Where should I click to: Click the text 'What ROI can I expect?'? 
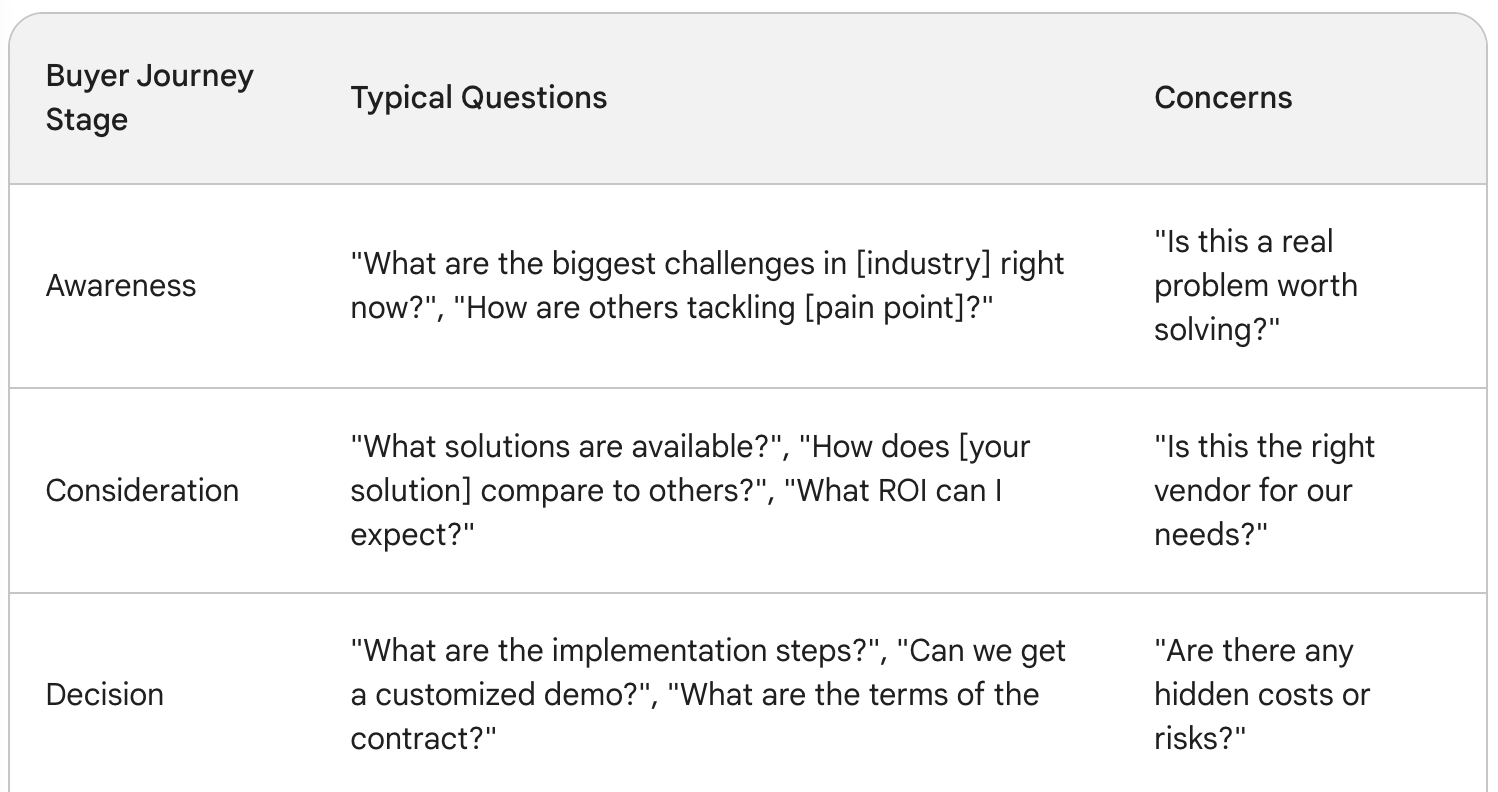pyautogui.click(x=676, y=513)
